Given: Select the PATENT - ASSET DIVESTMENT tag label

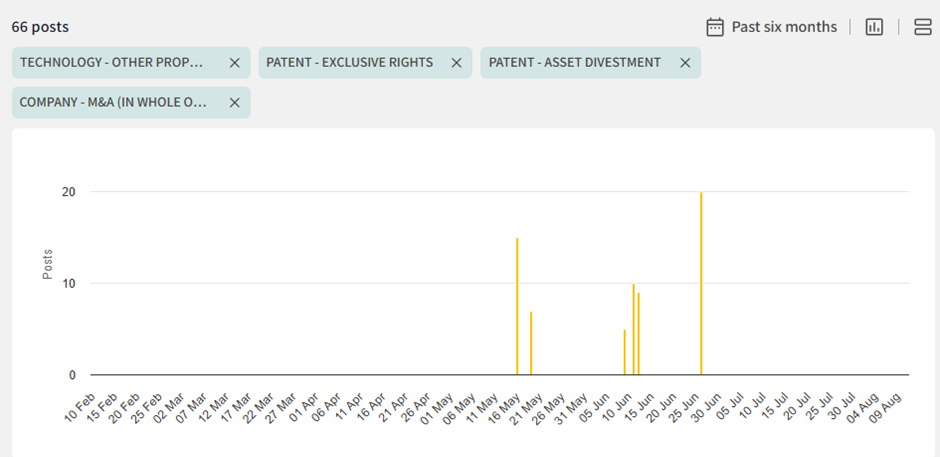Looking at the screenshot, I should click(x=574, y=63).
